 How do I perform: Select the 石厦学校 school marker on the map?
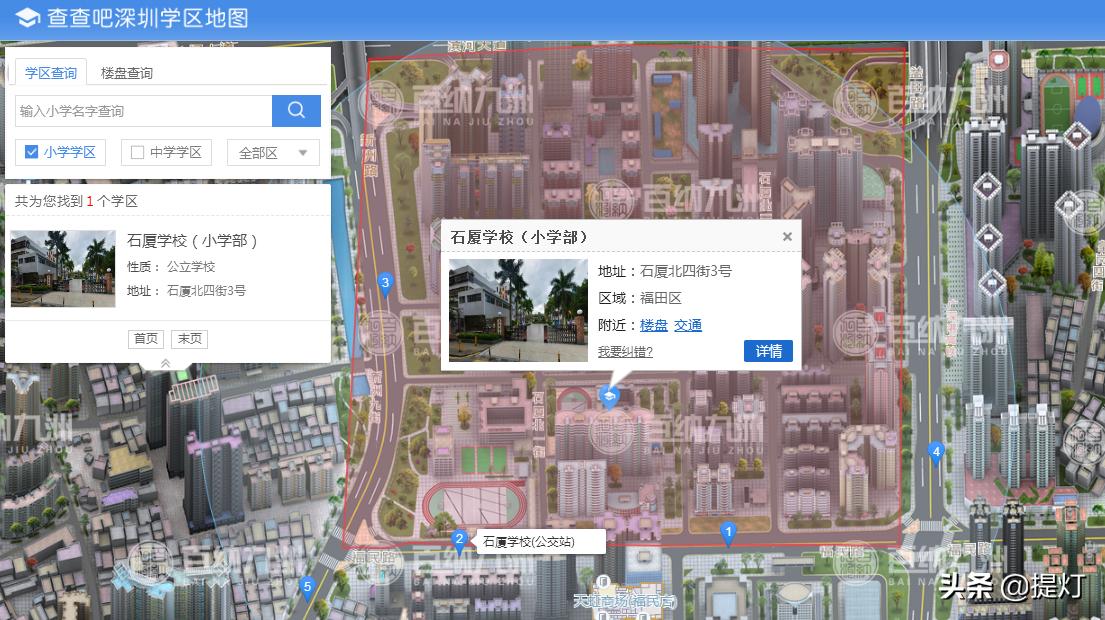pos(610,394)
